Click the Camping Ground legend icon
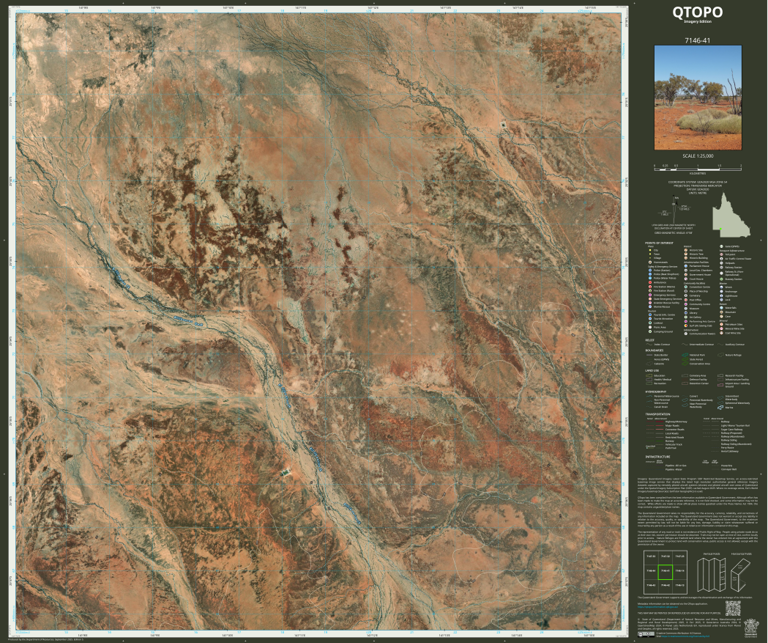 [650, 332]
